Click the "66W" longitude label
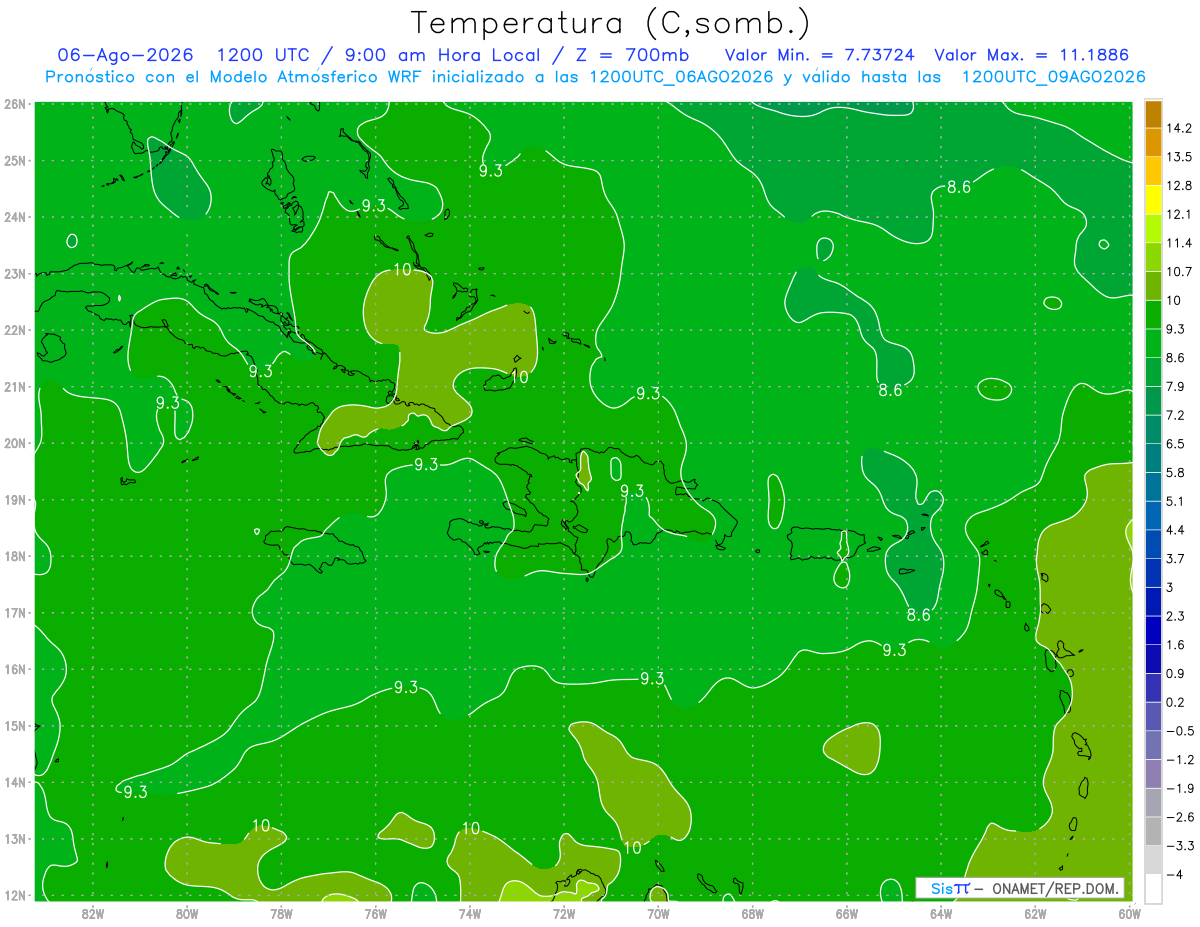1200x927 pixels. point(846,912)
